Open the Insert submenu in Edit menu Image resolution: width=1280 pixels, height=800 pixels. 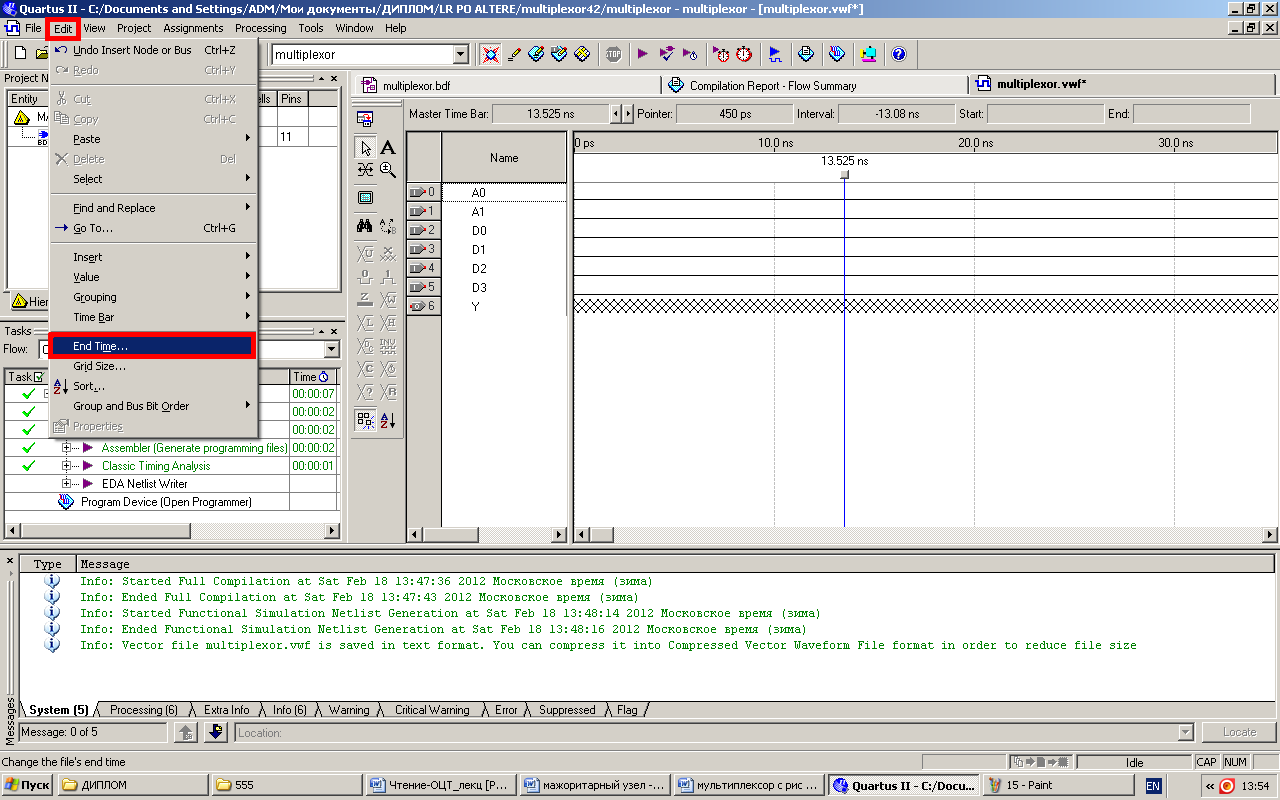[x=154, y=257]
